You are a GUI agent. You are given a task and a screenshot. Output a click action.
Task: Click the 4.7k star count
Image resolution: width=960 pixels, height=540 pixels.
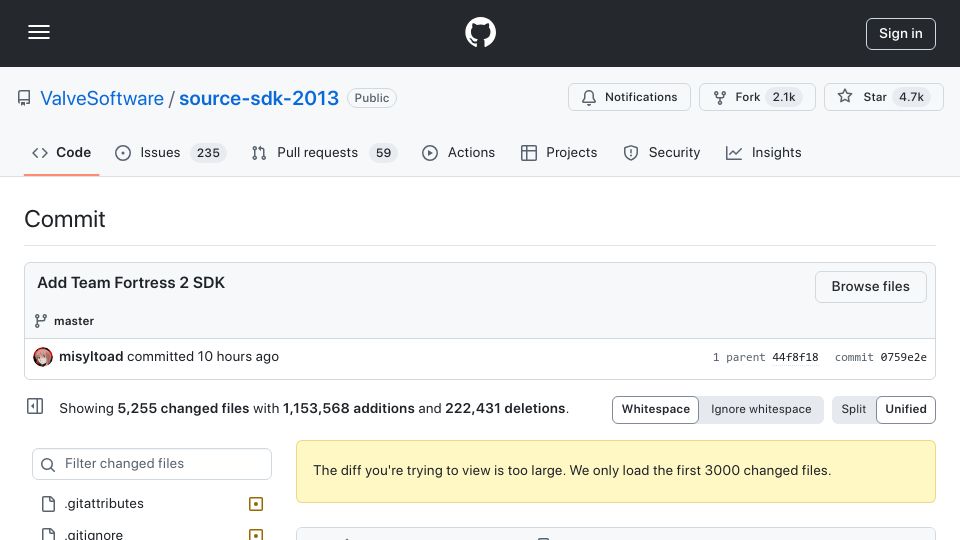(911, 97)
